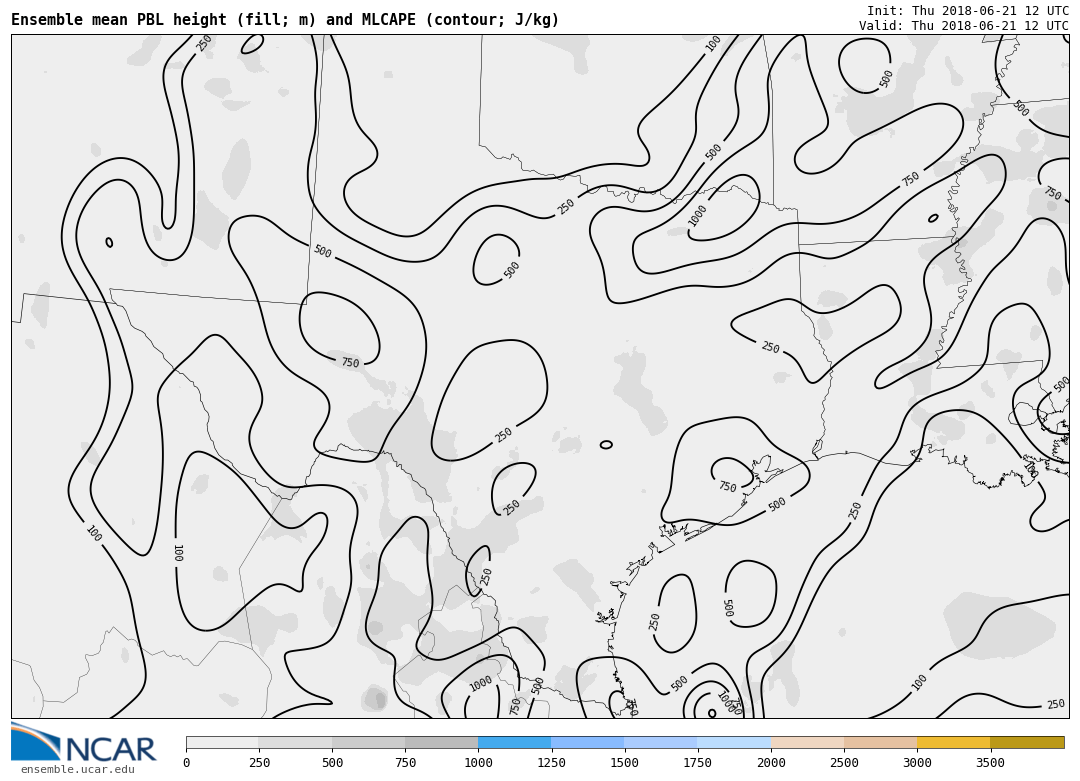This screenshot has width=1080, height=781.
Task: Pick the 3000–3500 gold colorbar swatch
Action: (x=953, y=742)
